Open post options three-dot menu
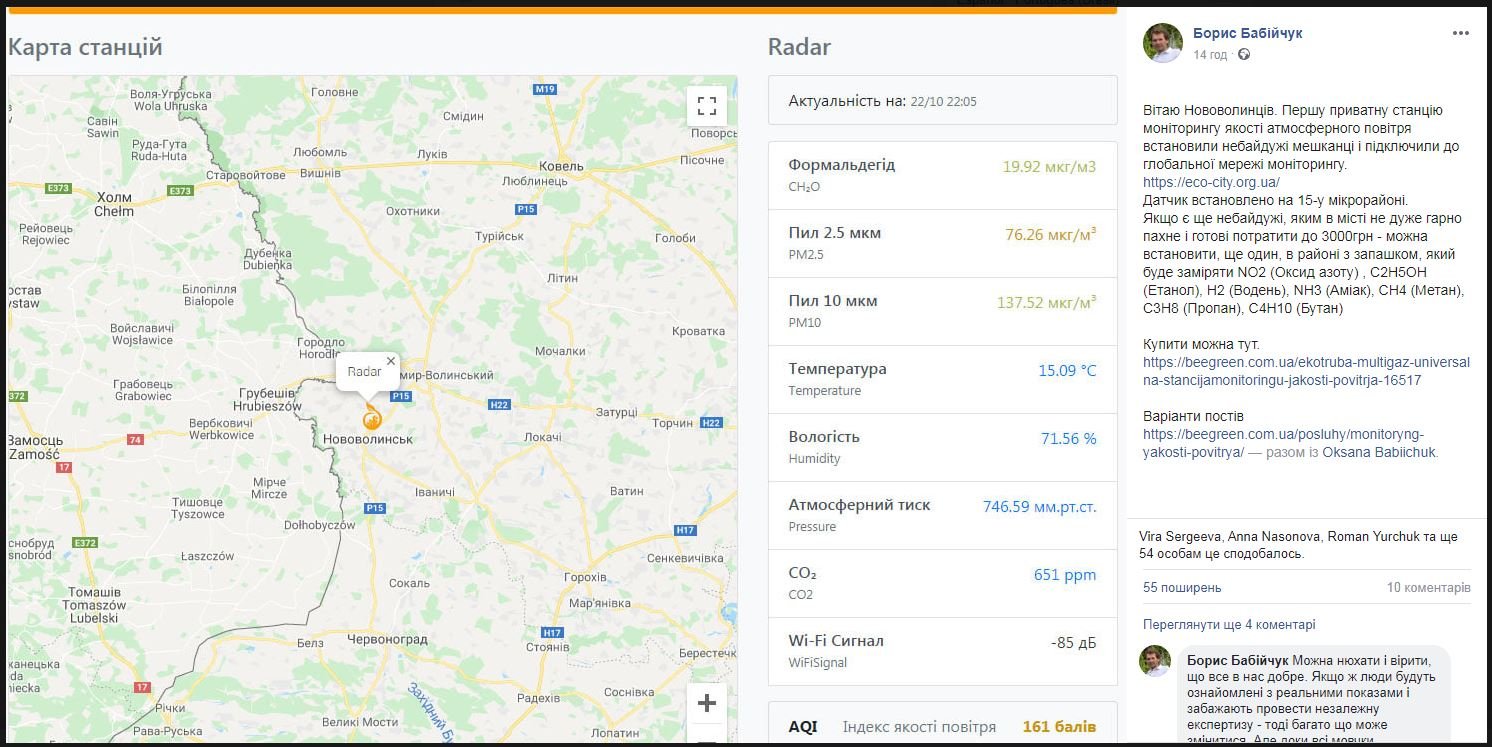The image size is (1492, 747). pos(1461,33)
